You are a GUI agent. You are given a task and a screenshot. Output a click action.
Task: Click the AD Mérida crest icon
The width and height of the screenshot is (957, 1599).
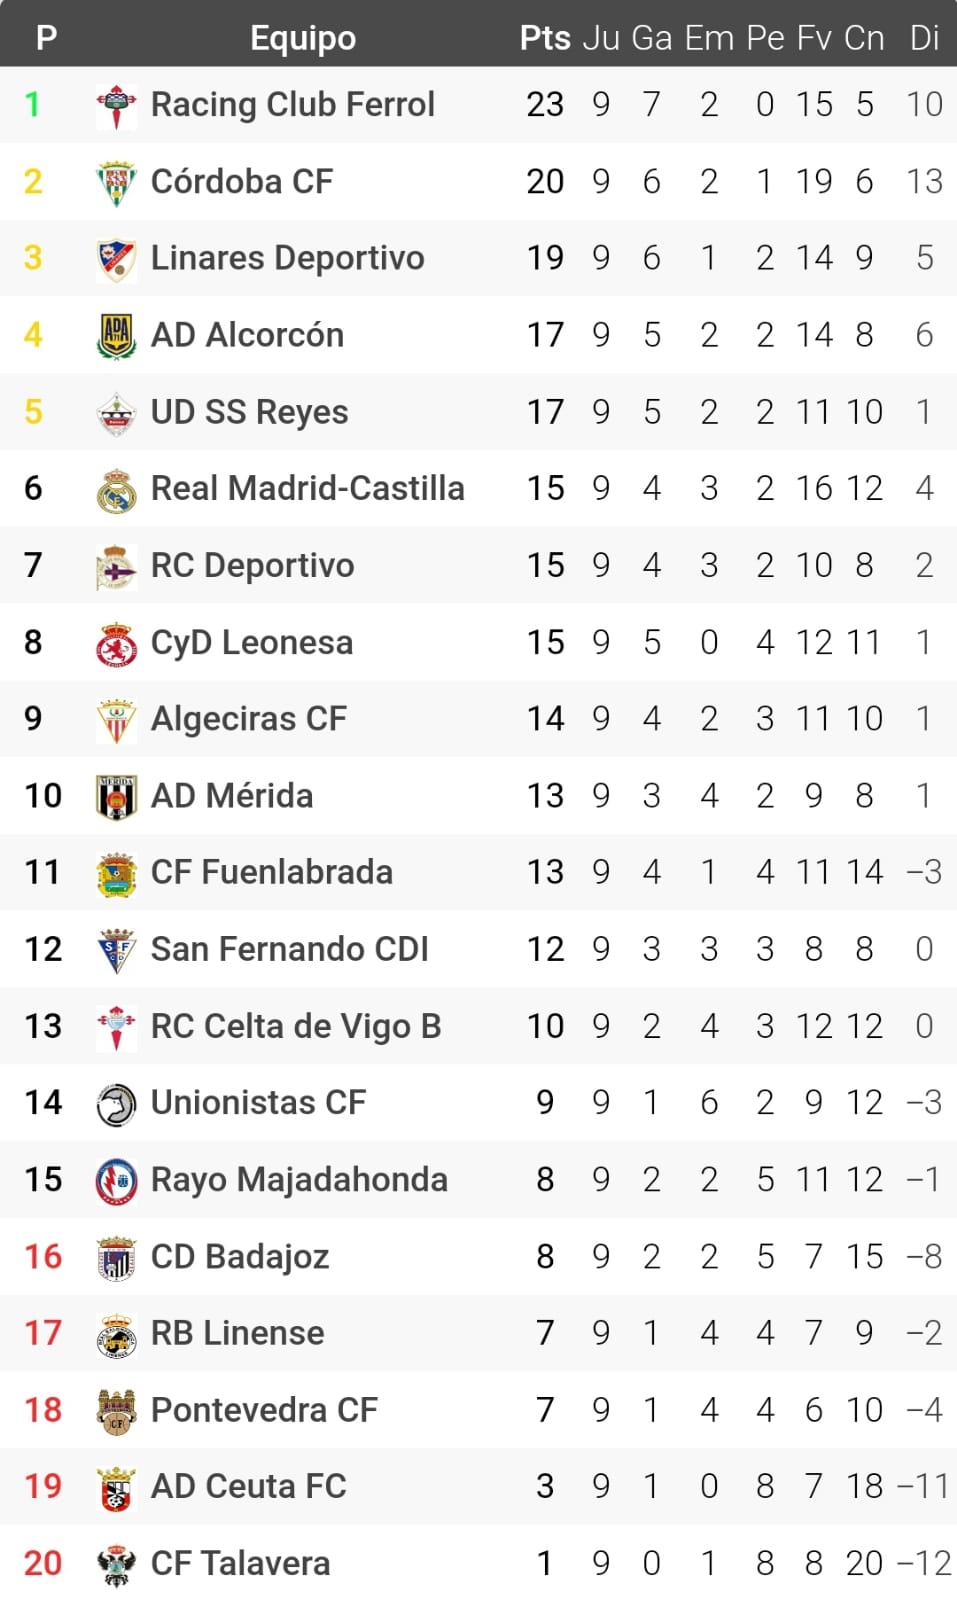coord(116,796)
